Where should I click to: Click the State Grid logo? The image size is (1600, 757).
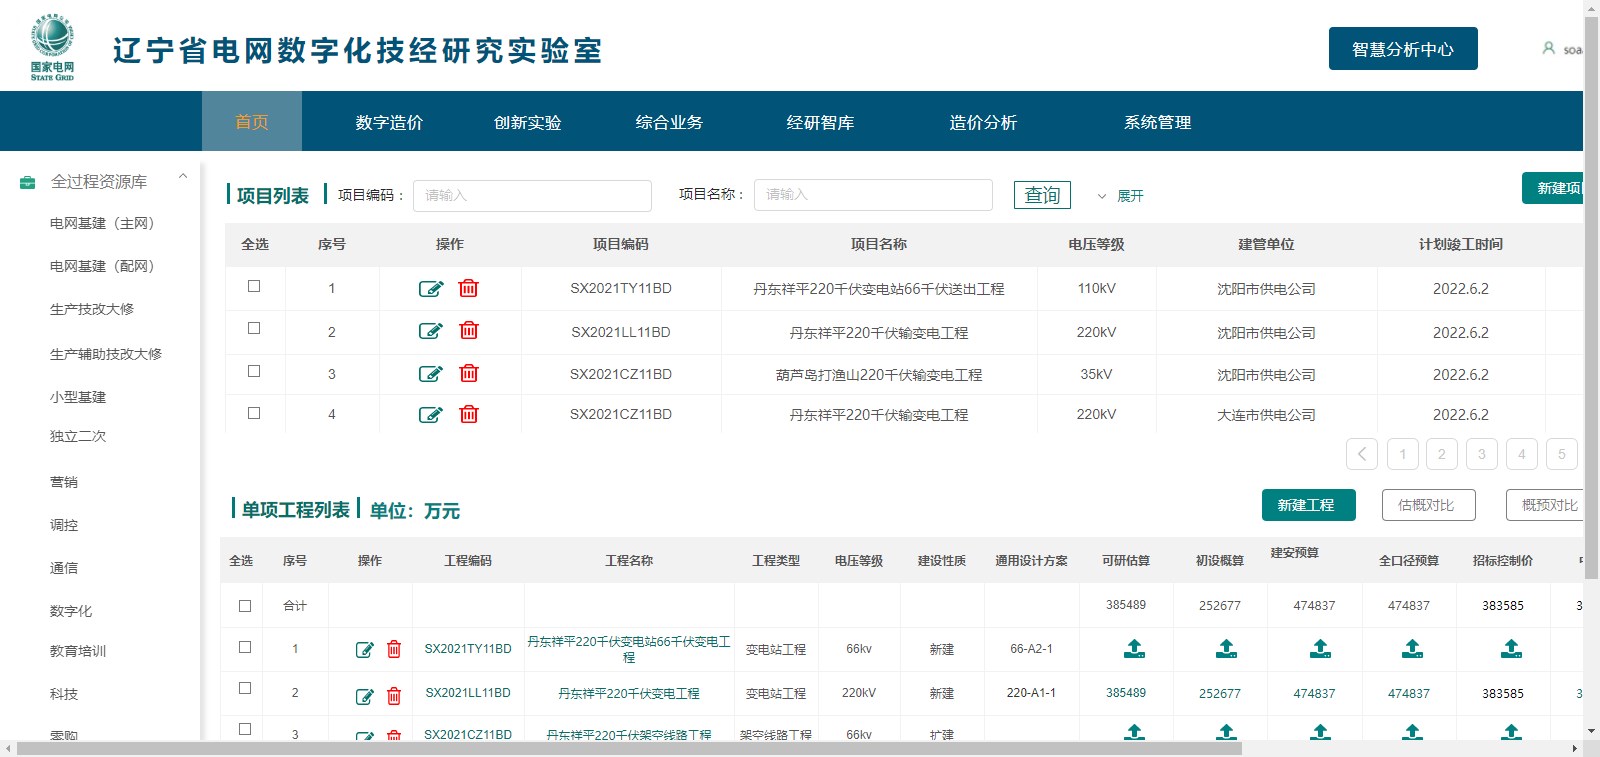pos(53,47)
